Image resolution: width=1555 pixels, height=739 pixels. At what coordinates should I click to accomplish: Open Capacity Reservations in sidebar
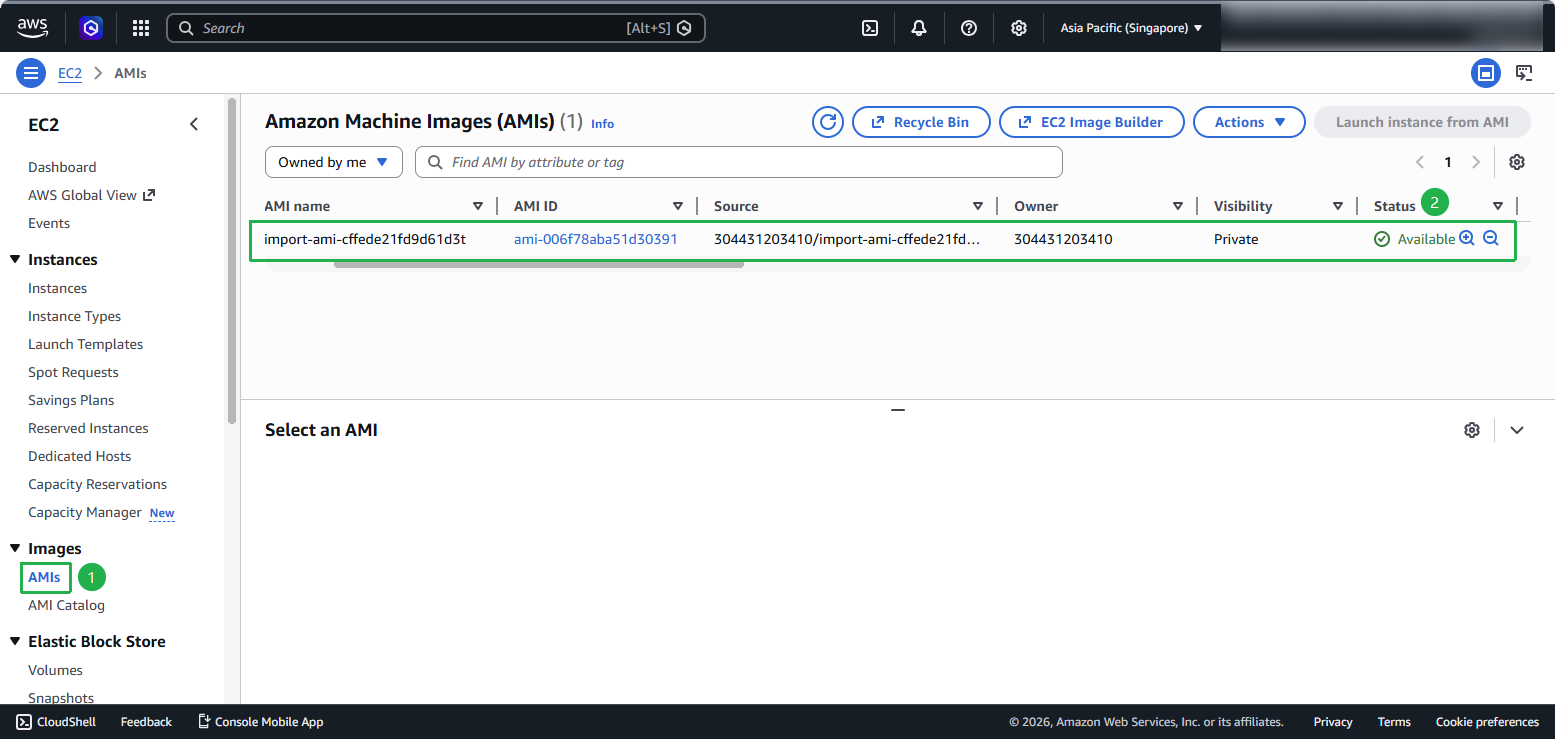[97, 484]
